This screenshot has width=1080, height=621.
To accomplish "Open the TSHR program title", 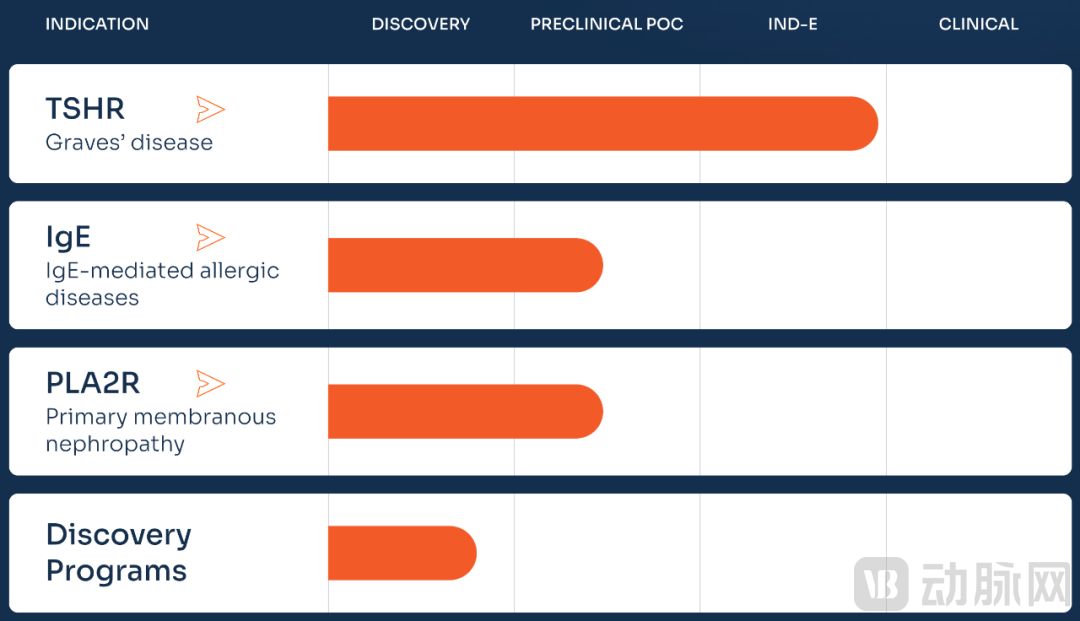I will 85,109.
